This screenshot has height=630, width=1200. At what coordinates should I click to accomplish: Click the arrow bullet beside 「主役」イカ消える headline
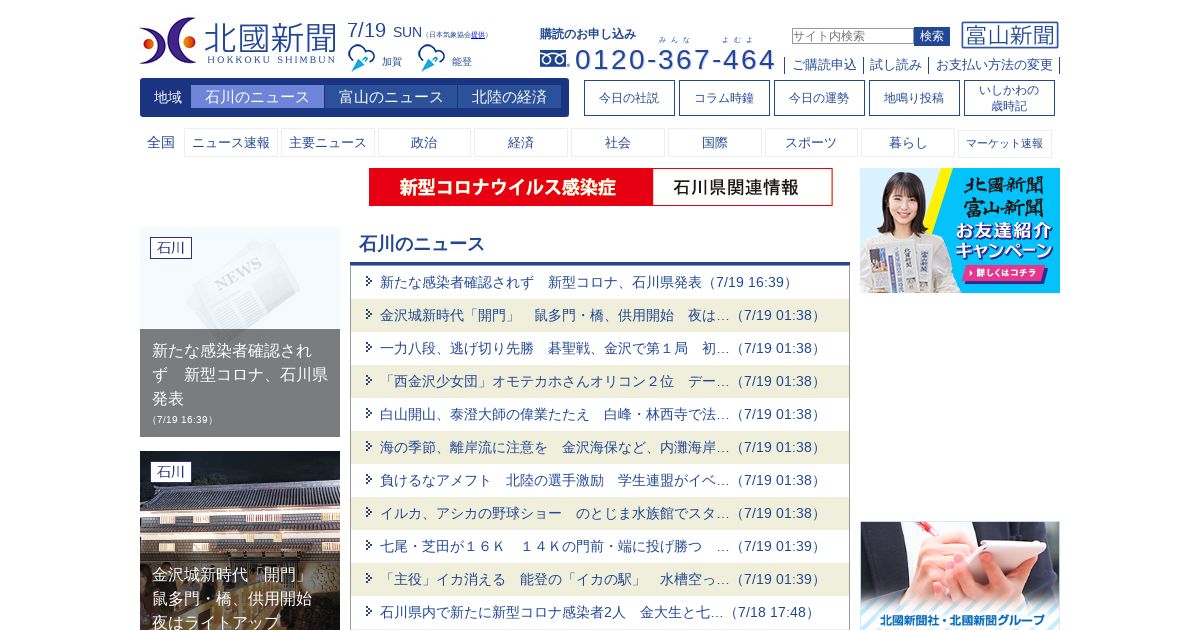point(369,578)
